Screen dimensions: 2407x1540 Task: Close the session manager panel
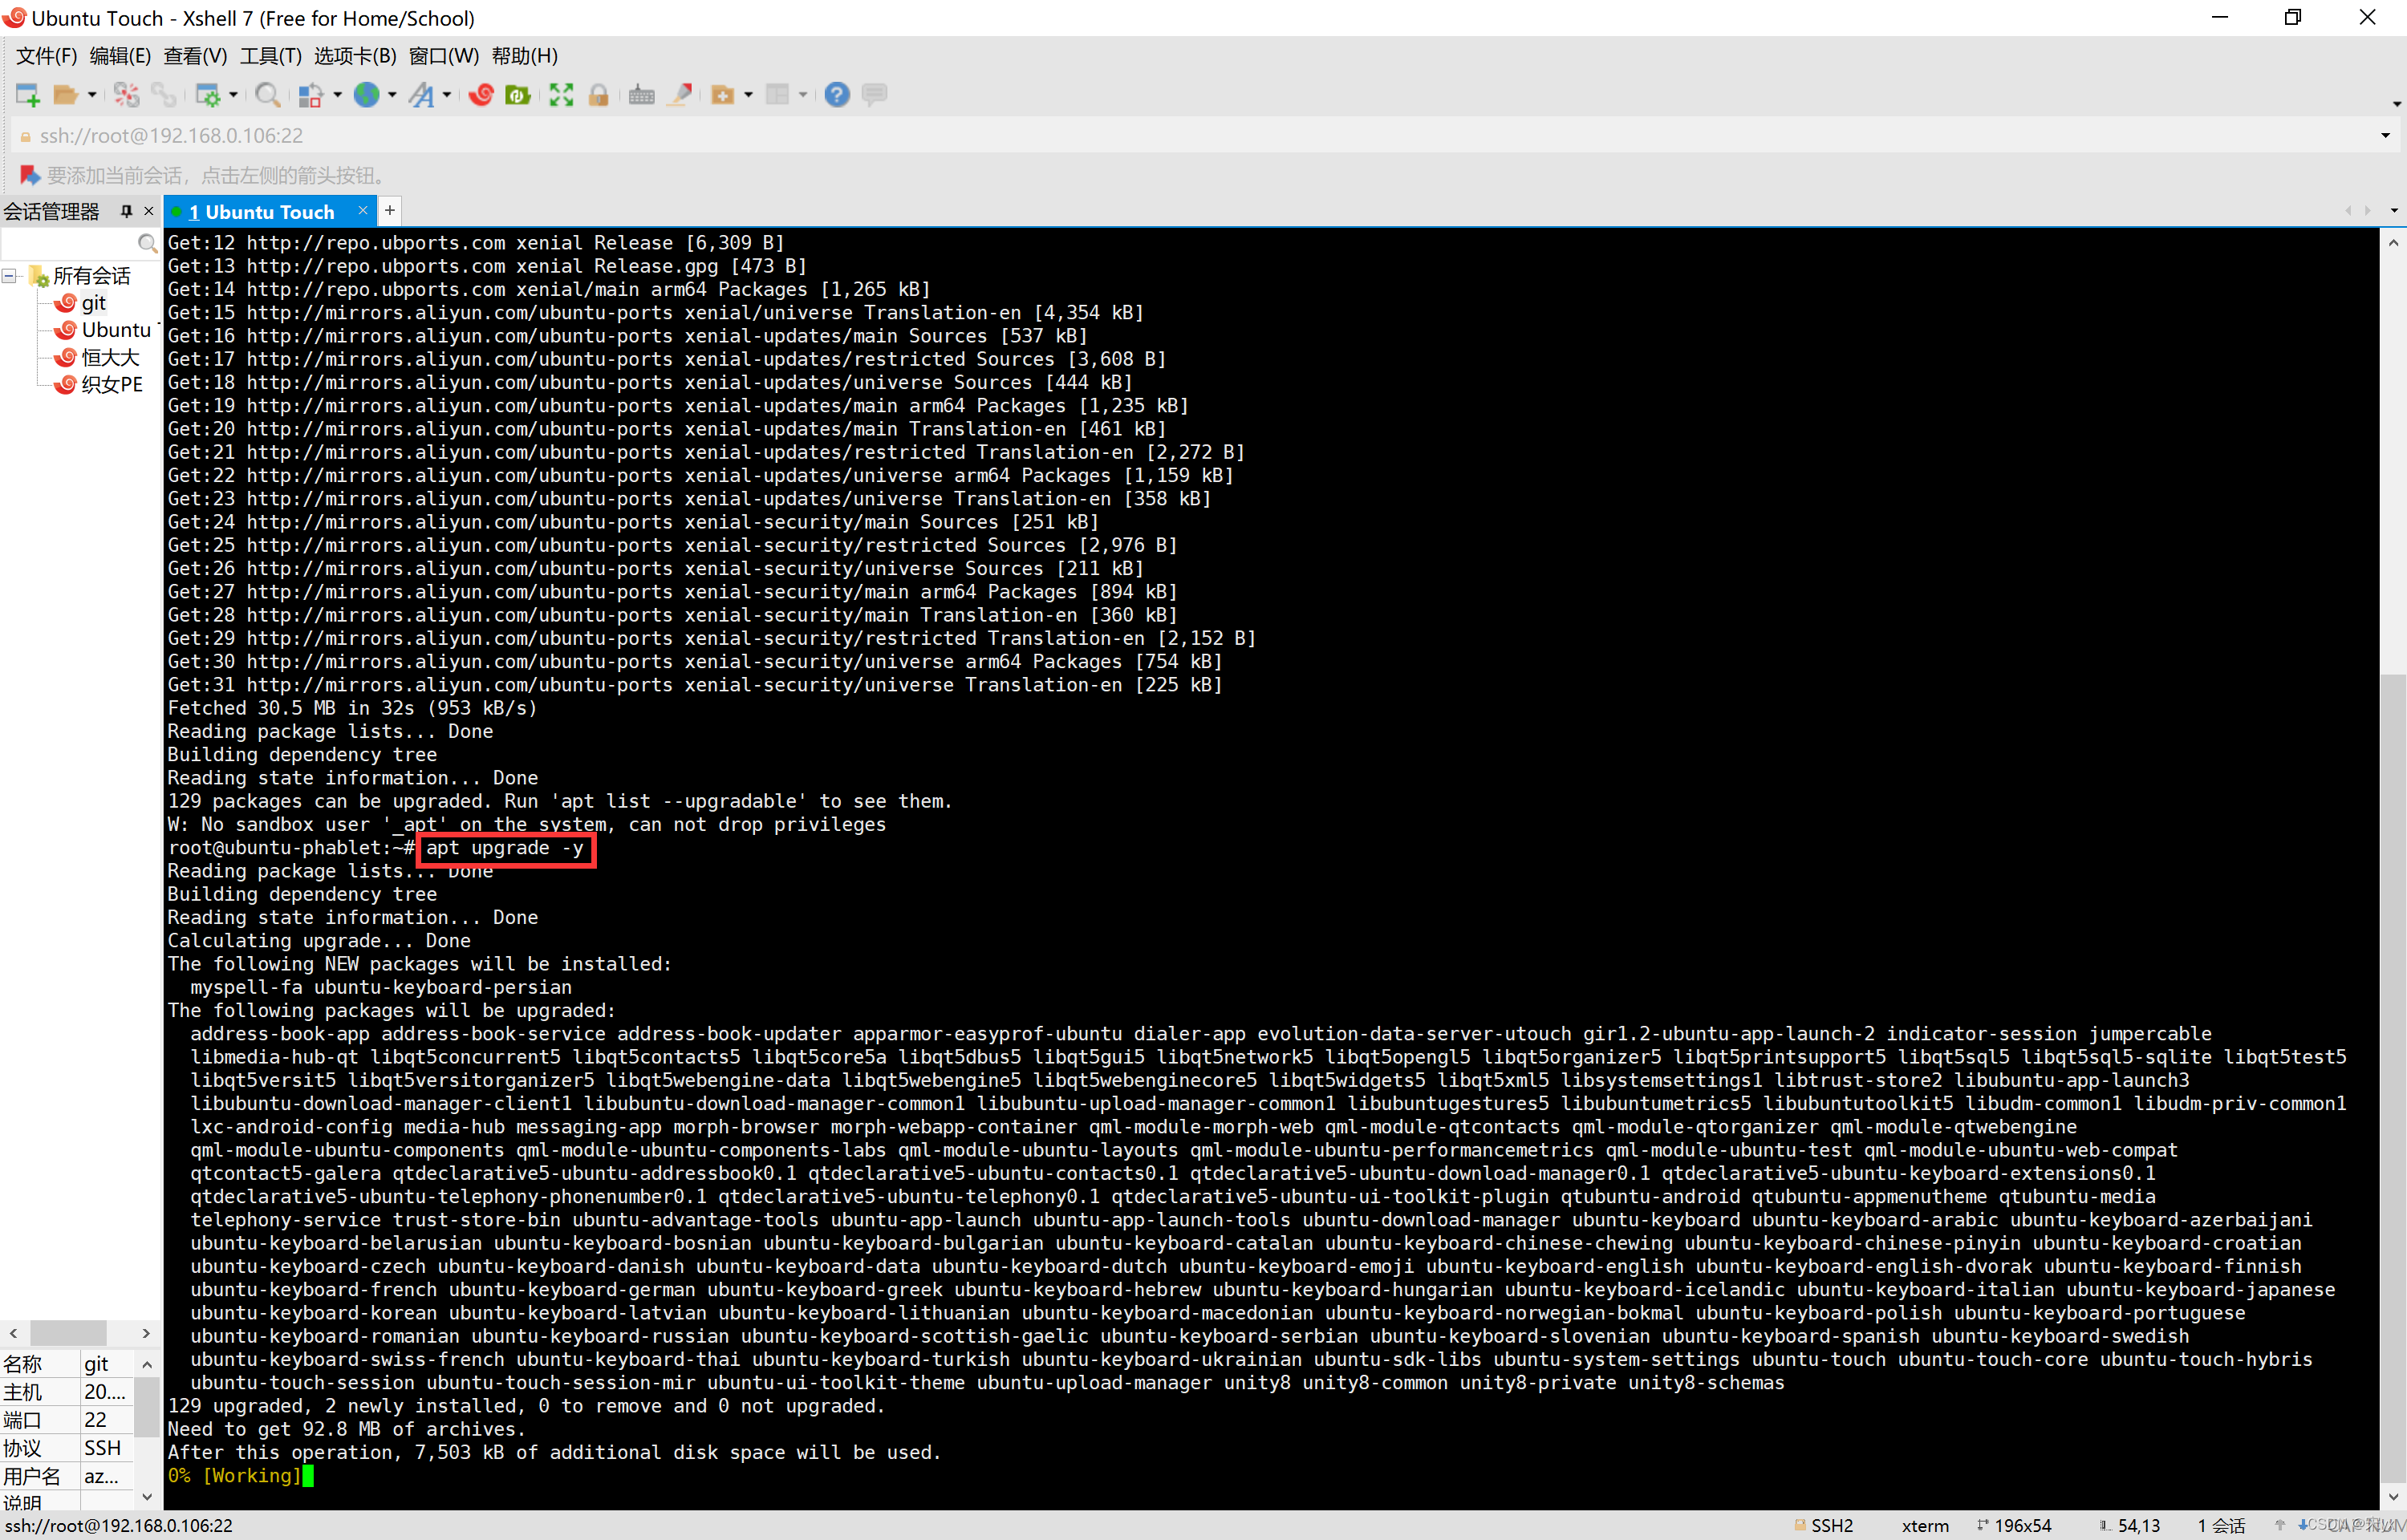(149, 211)
